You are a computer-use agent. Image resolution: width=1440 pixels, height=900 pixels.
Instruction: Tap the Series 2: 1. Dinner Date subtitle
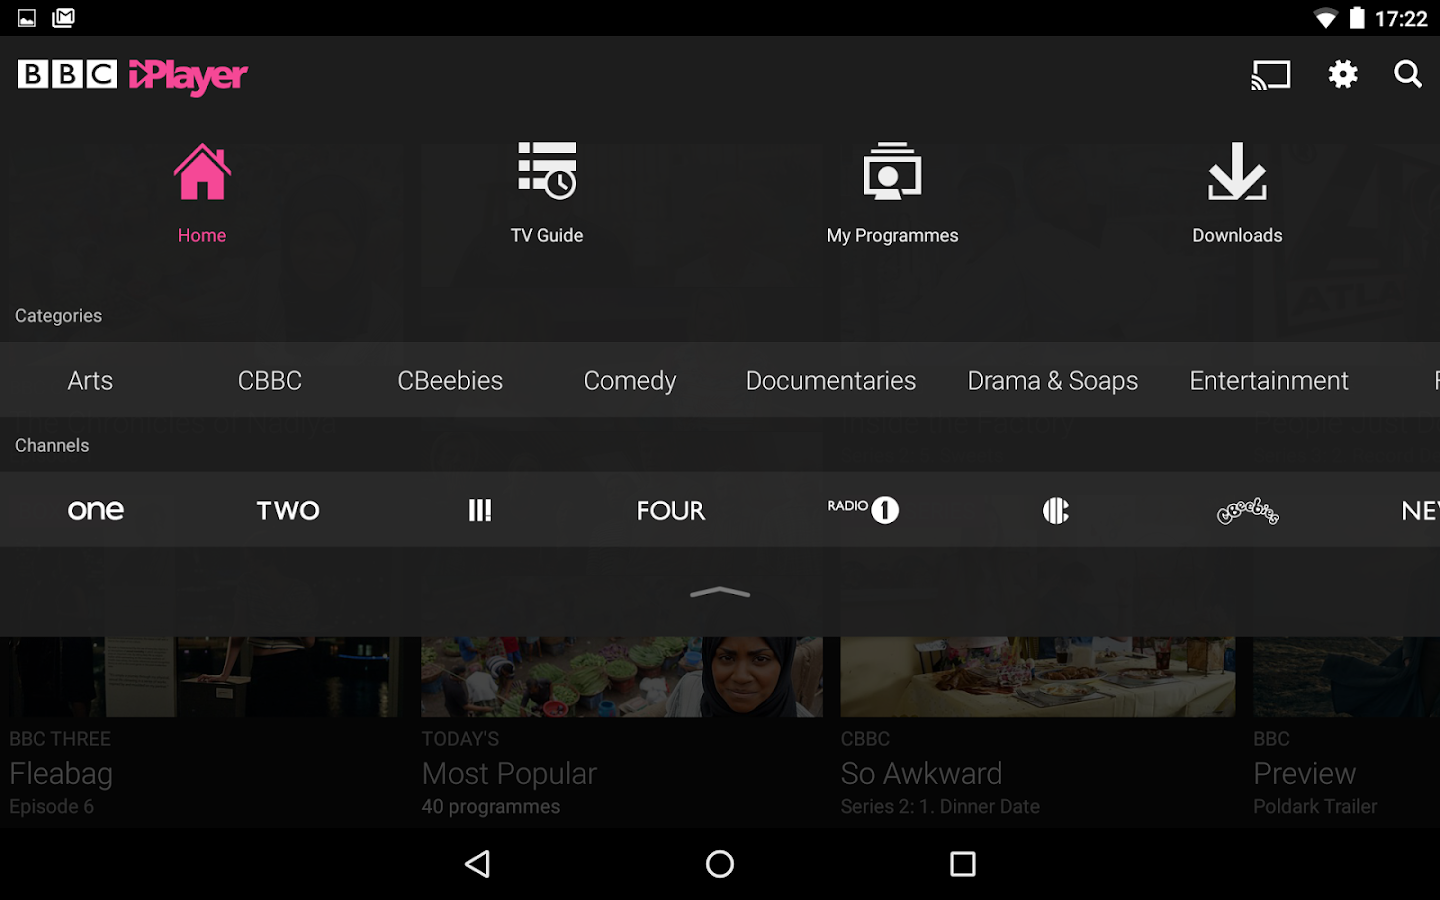tap(940, 806)
